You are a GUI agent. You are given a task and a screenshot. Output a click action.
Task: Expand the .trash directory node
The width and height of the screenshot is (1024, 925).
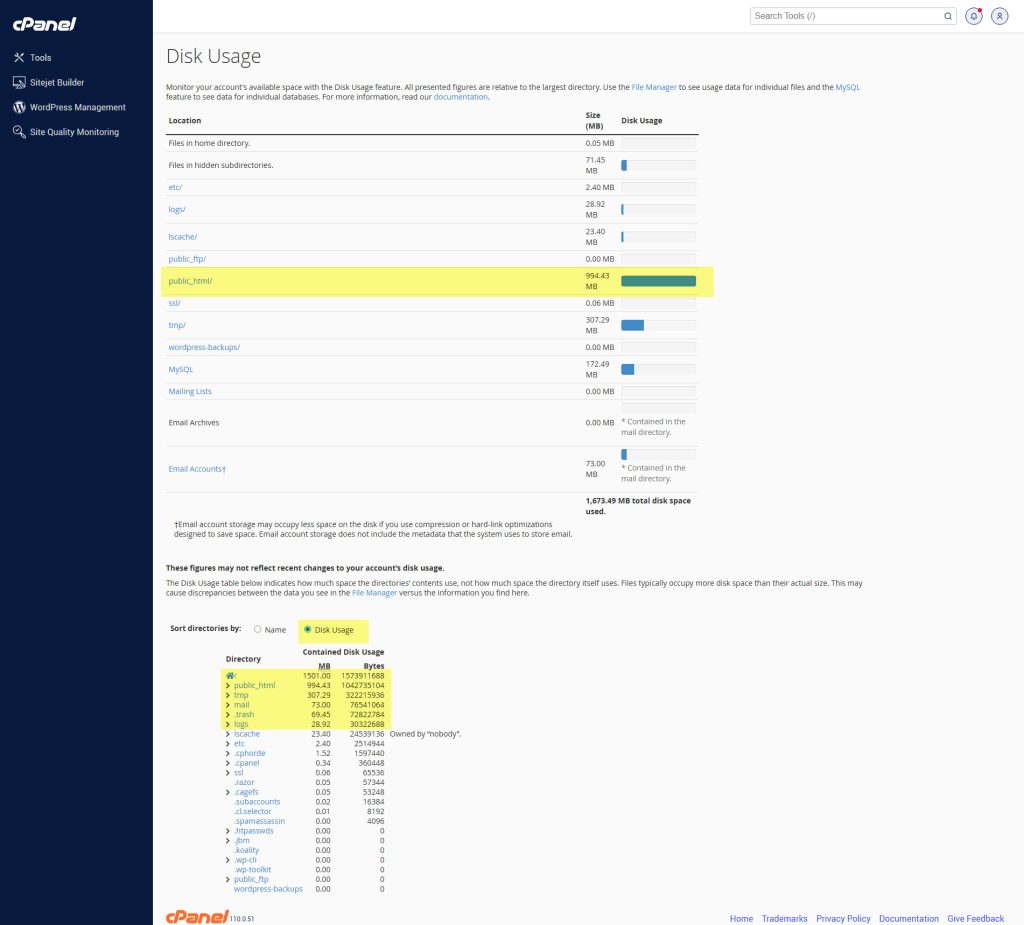[228, 715]
